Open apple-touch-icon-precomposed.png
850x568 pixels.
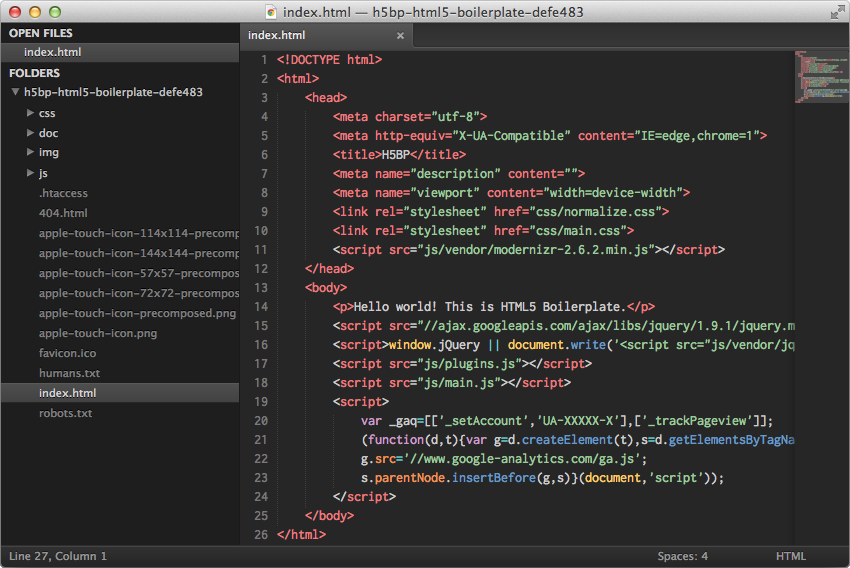[137, 313]
